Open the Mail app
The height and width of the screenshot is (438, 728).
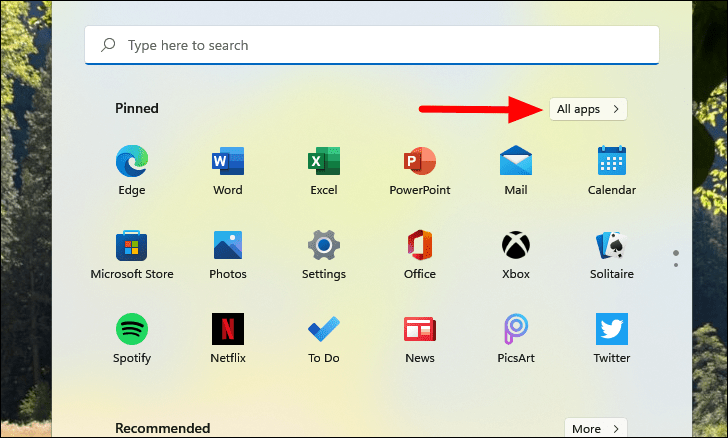[x=516, y=170]
